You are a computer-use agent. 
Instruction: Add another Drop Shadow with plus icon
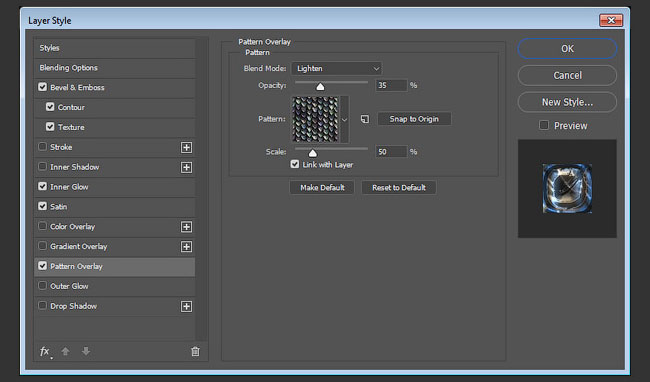(x=187, y=306)
